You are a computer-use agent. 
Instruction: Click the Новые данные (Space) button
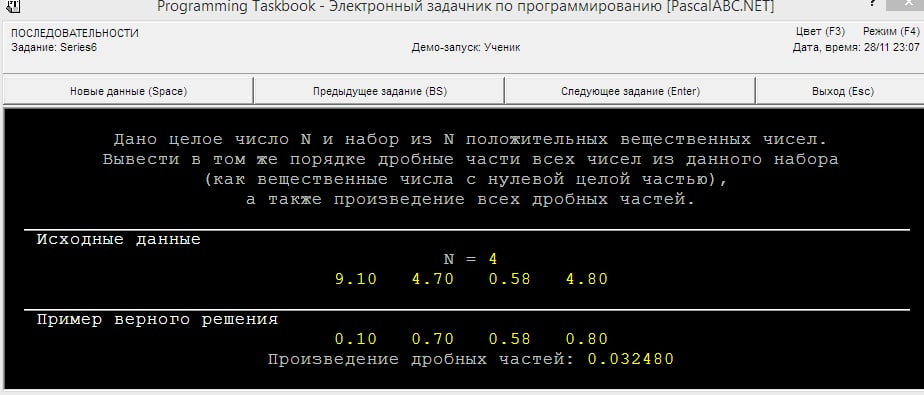point(128,91)
